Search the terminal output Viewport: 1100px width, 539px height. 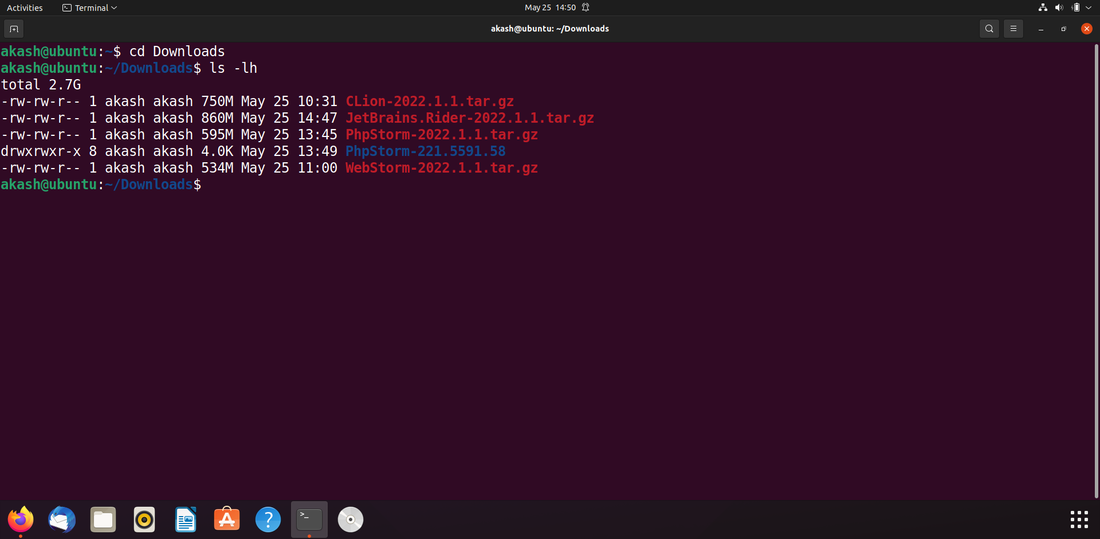pos(989,29)
